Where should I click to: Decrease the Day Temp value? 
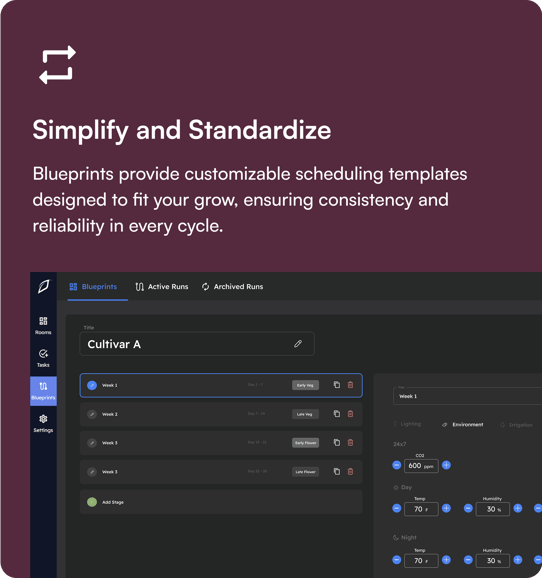397,509
